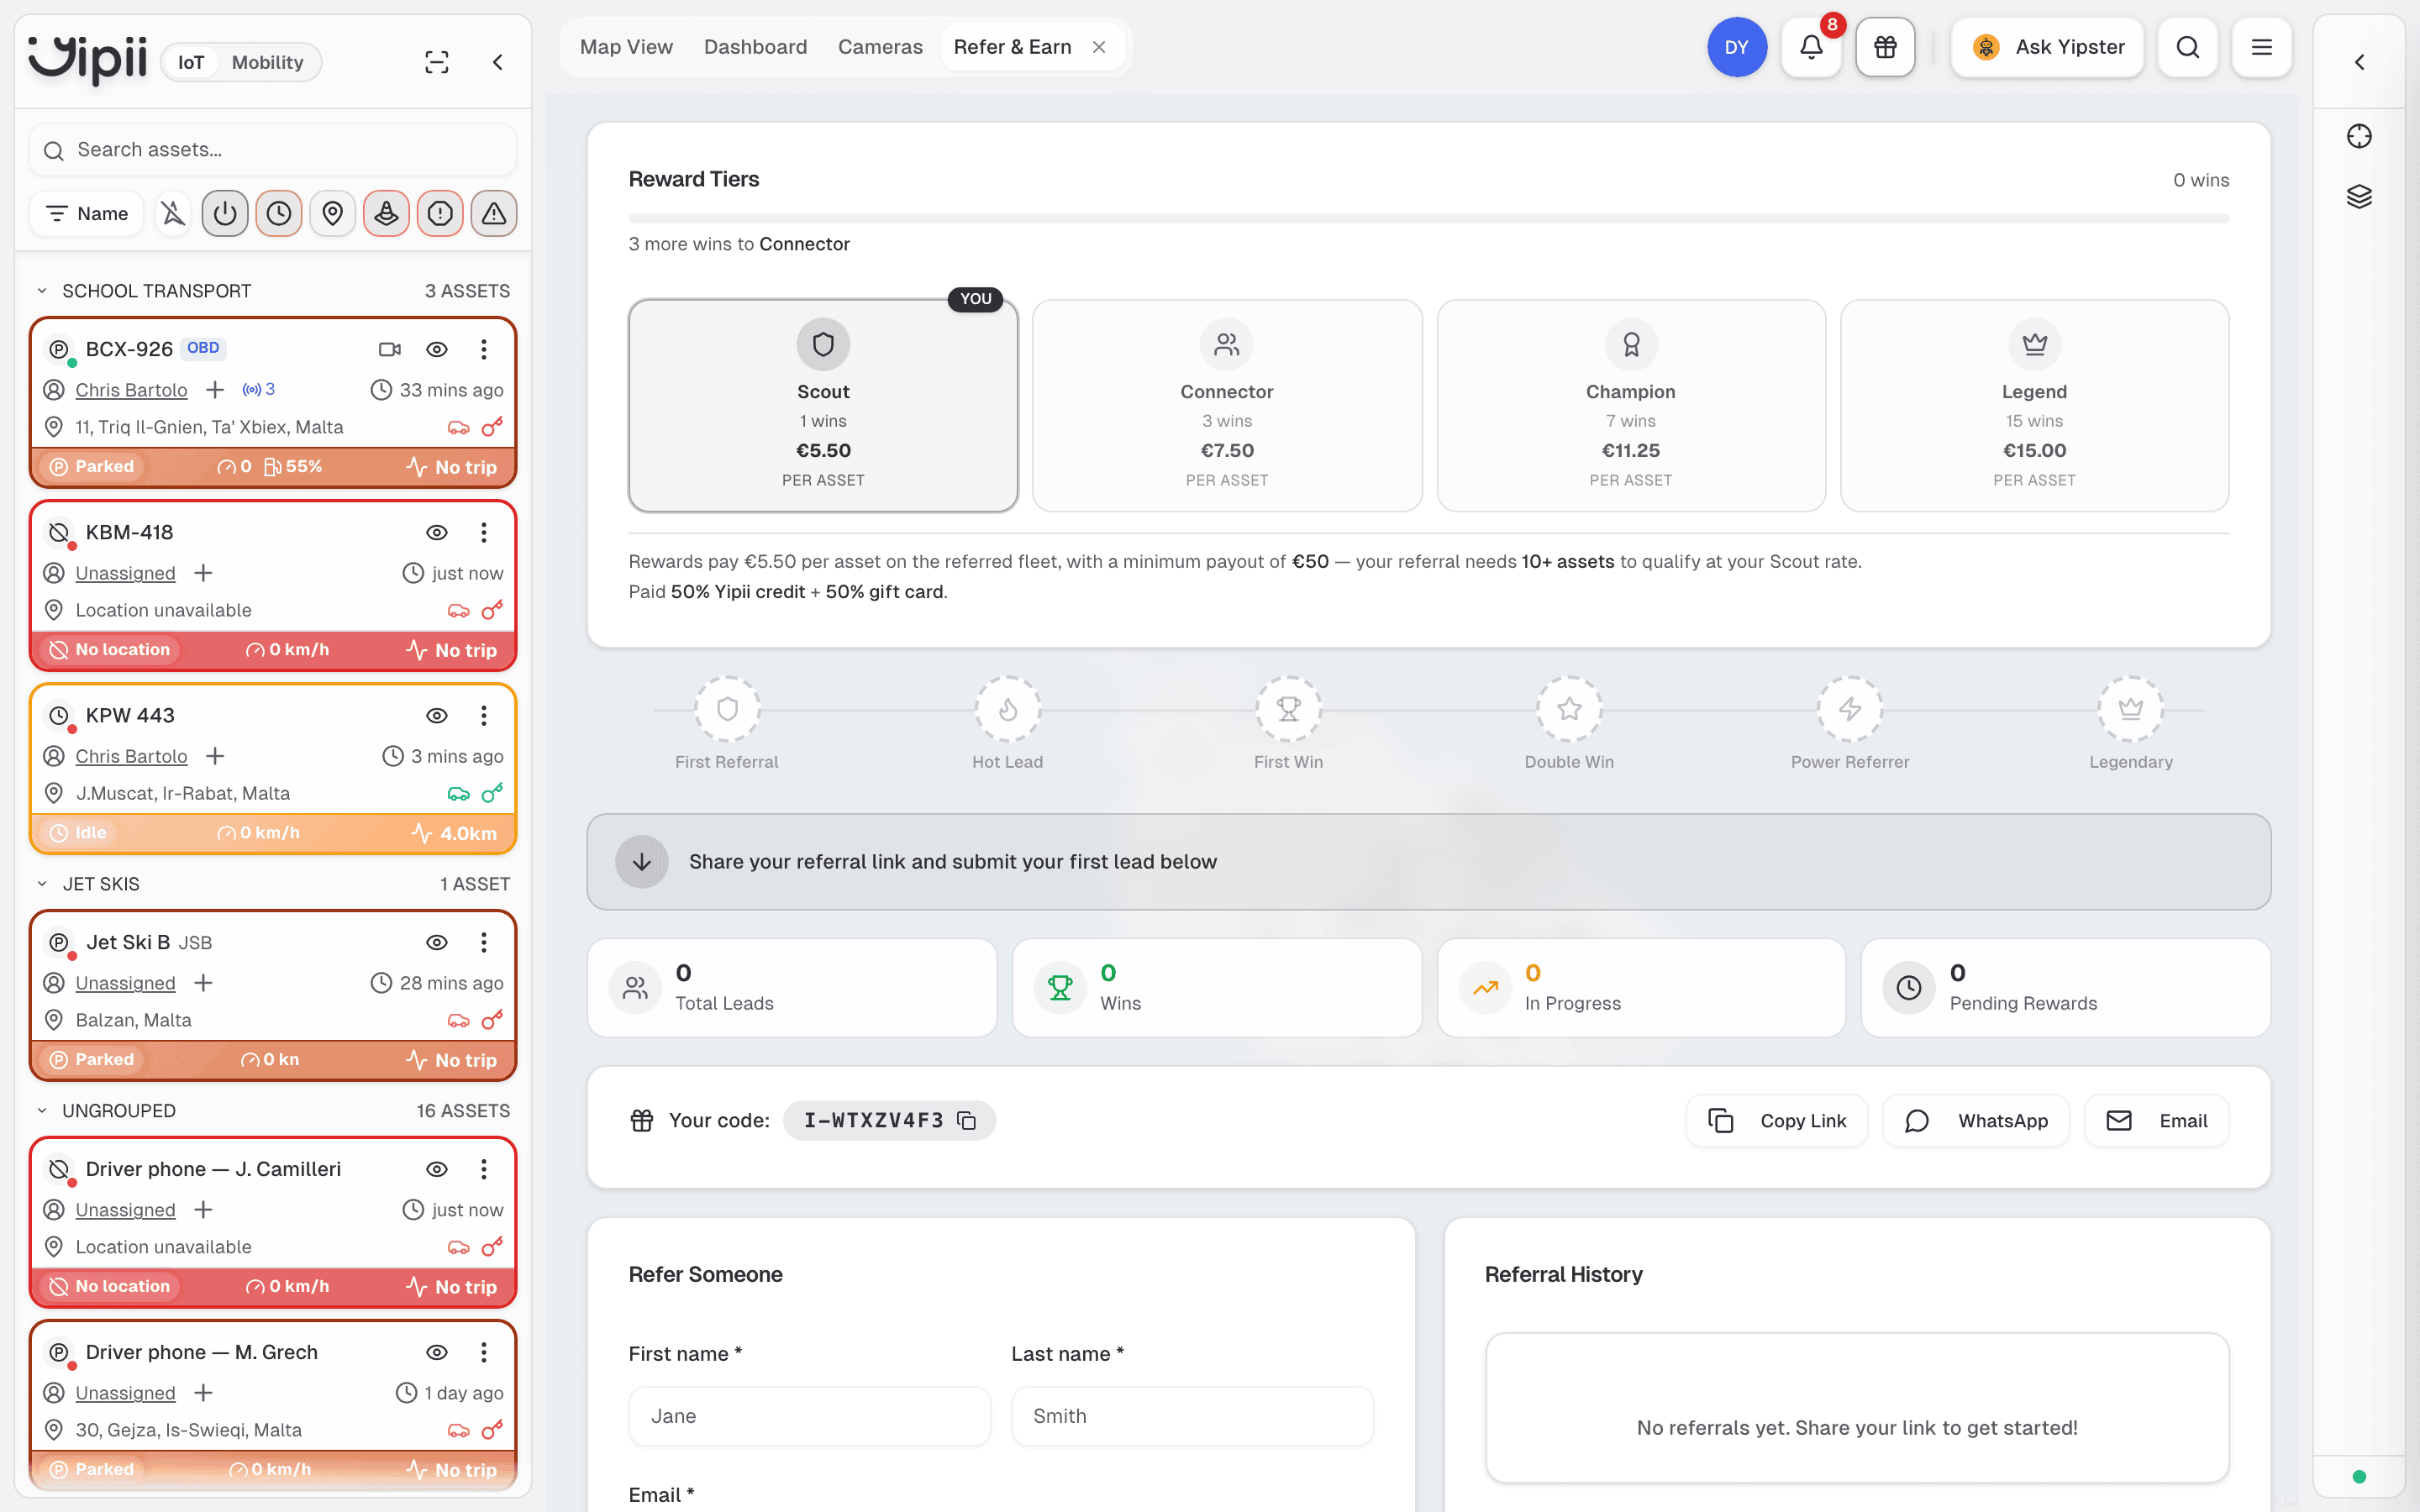The width and height of the screenshot is (2420, 1512).
Task: Click Chris Bartolo link on KPW 443
Action: [x=131, y=756]
